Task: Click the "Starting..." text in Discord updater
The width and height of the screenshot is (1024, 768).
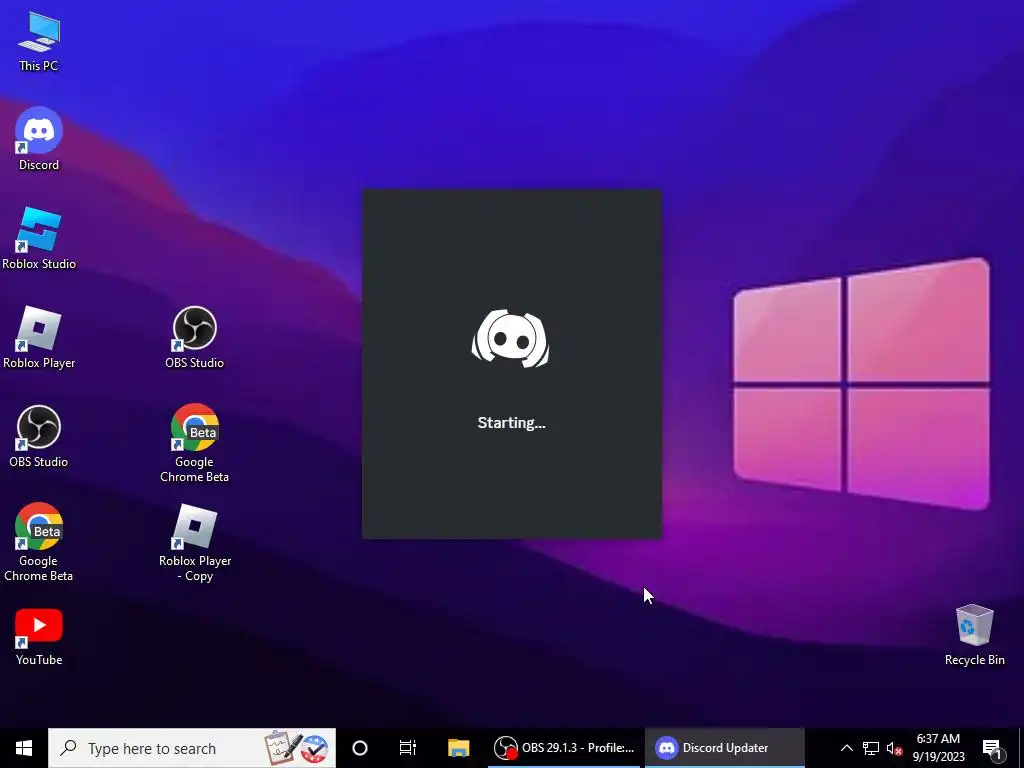Action: pos(511,423)
